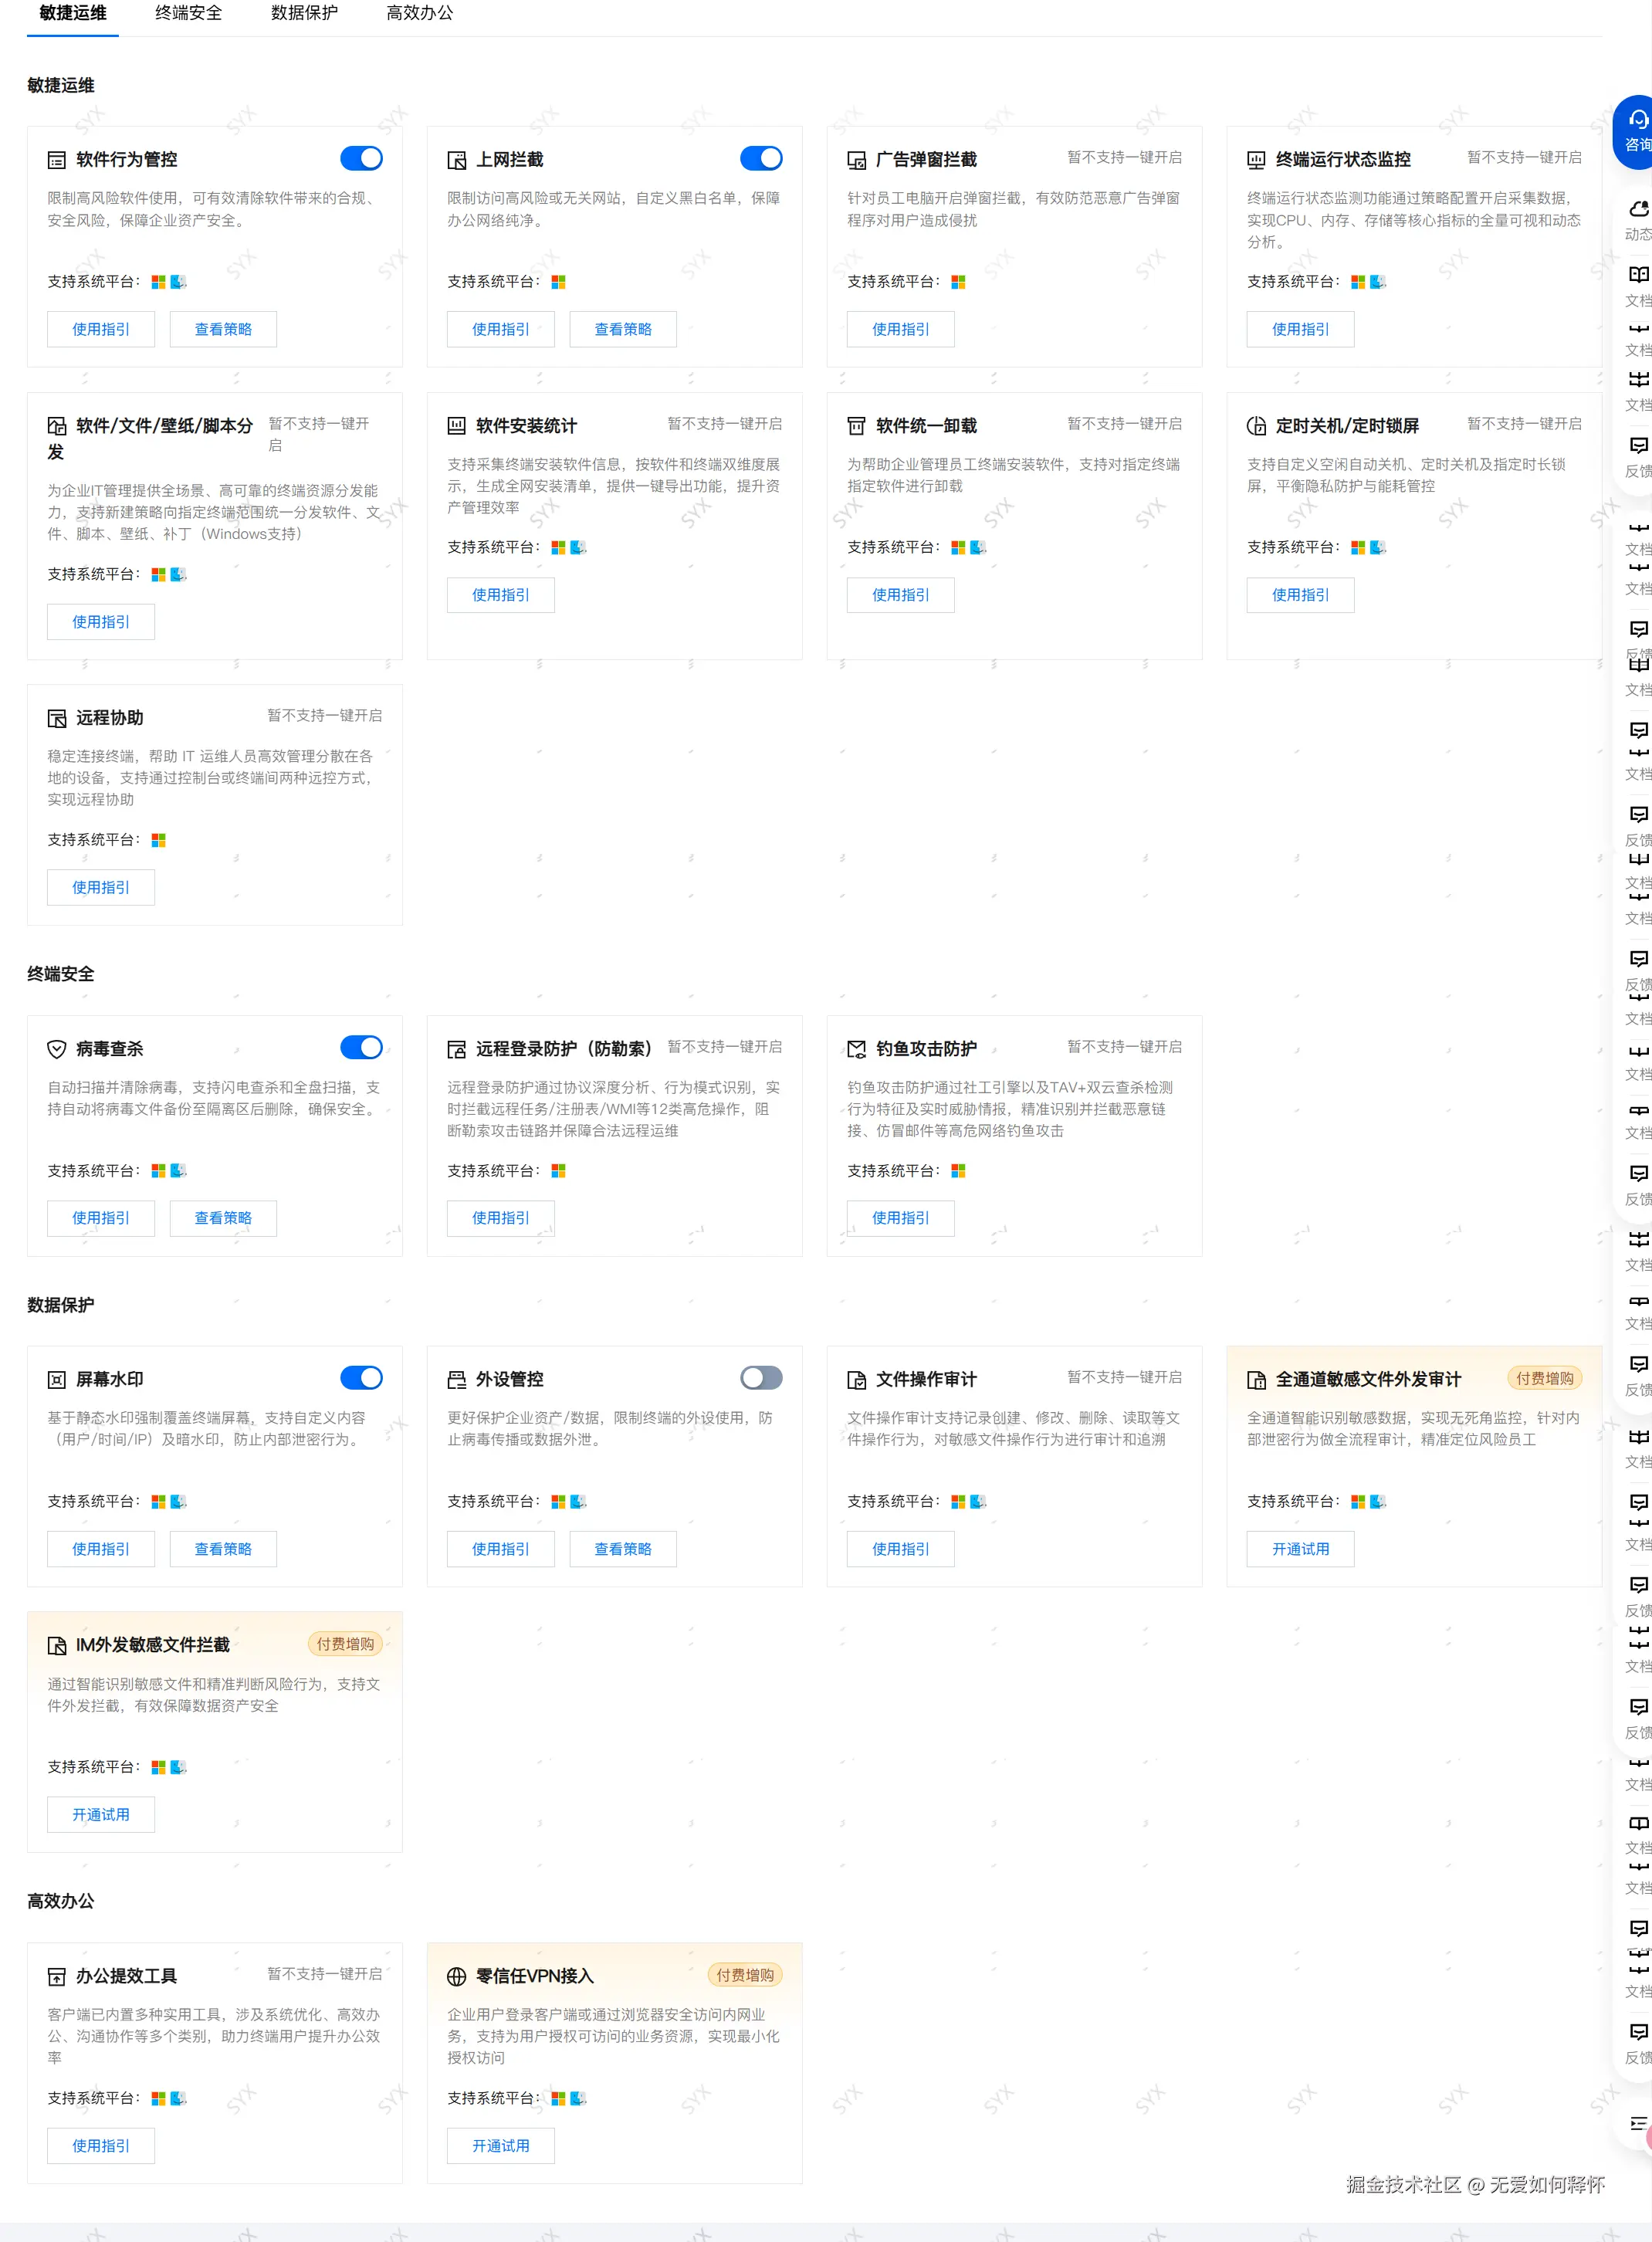Disable the 软件行为管控 toggle
The image size is (1652, 2242).
pyautogui.click(x=361, y=158)
